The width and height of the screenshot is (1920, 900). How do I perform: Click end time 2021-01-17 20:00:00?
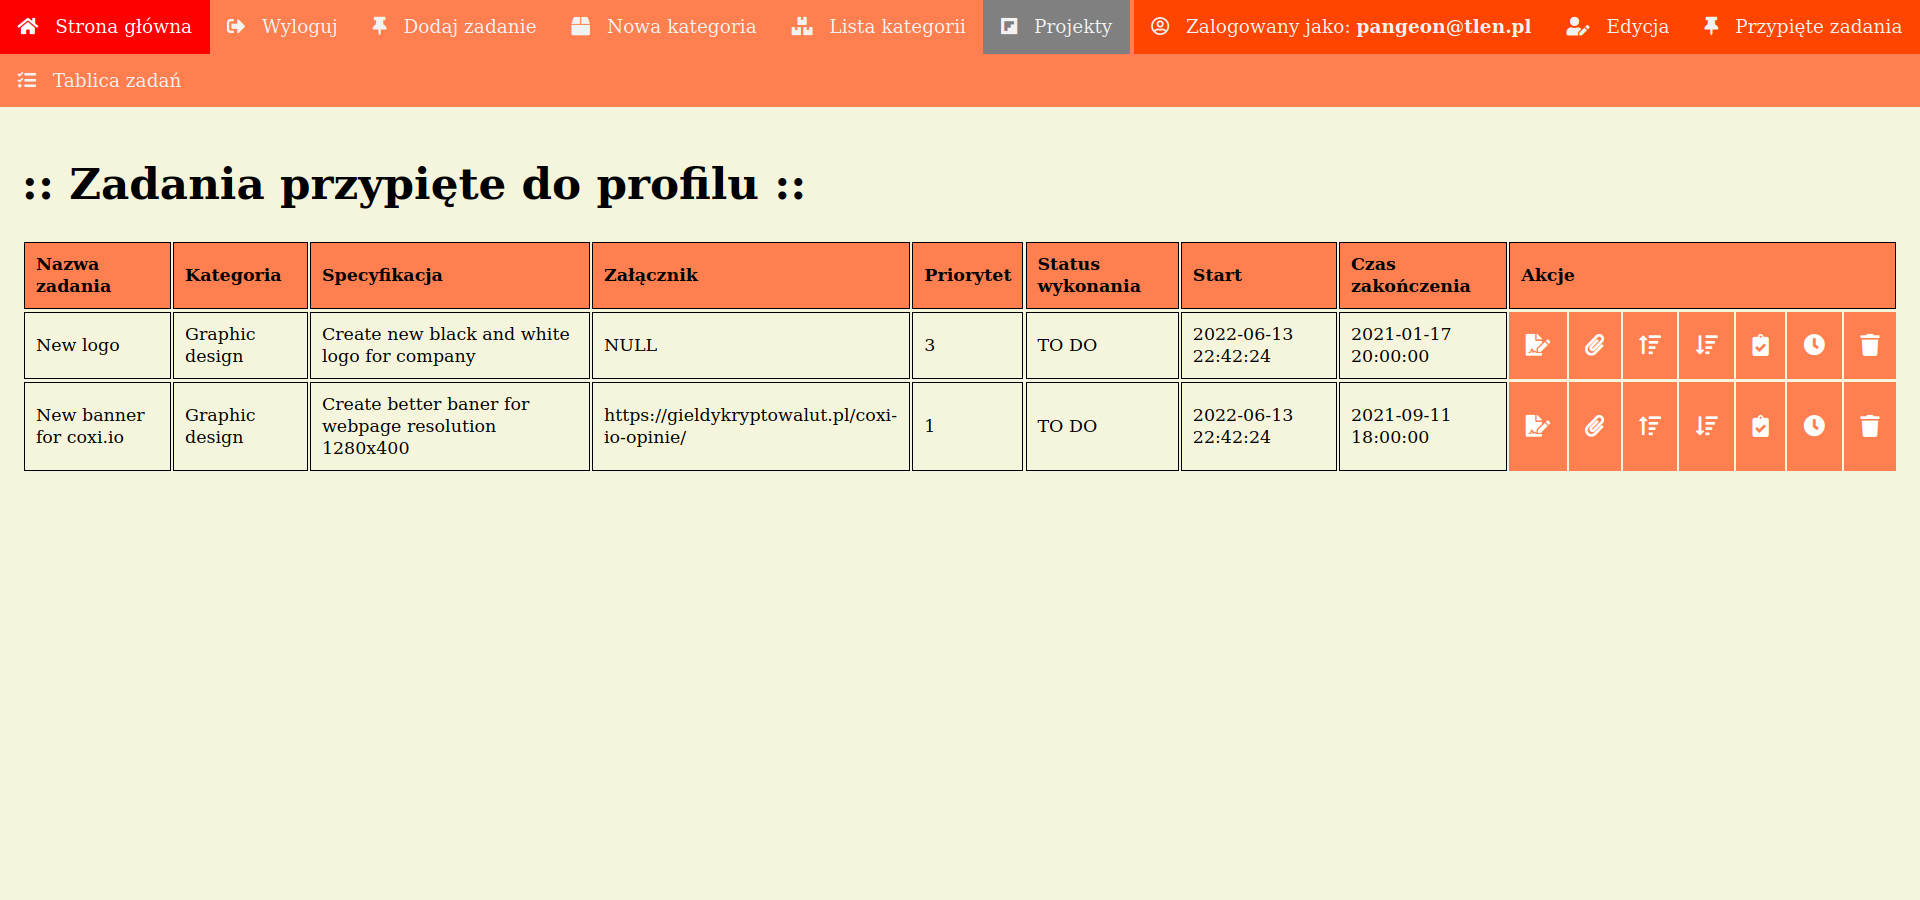click(x=1423, y=345)
